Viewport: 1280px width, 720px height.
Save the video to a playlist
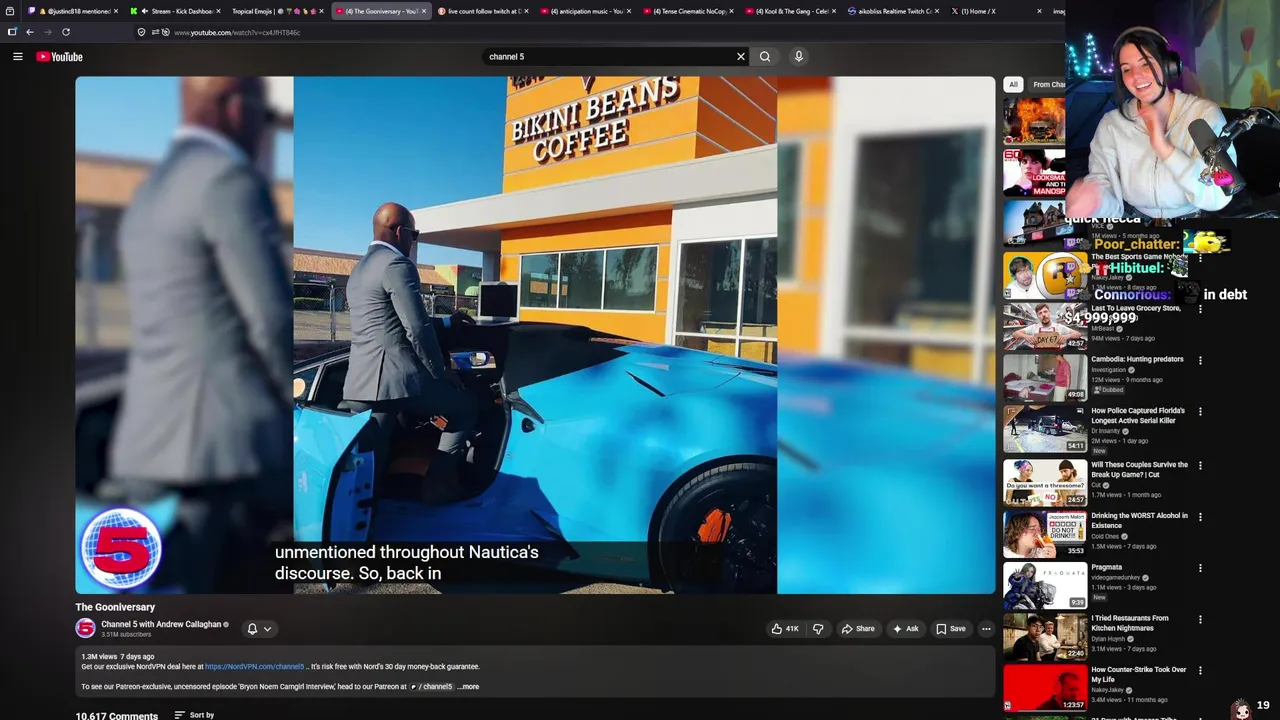tap(951, 629)
